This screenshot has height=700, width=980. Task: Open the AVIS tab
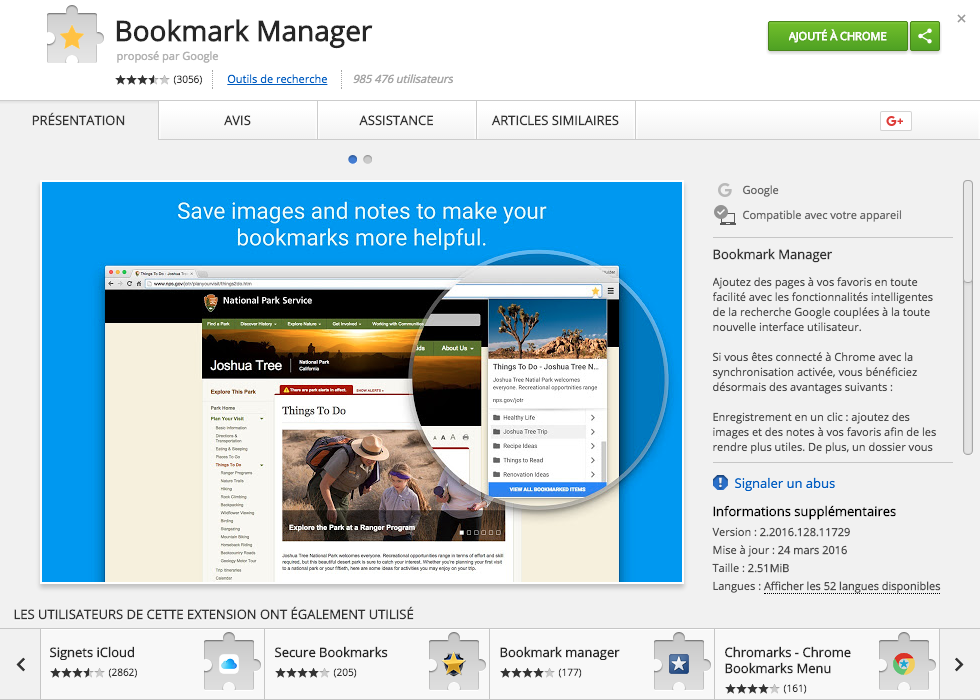pyautogui.click(x=238, y=120)
